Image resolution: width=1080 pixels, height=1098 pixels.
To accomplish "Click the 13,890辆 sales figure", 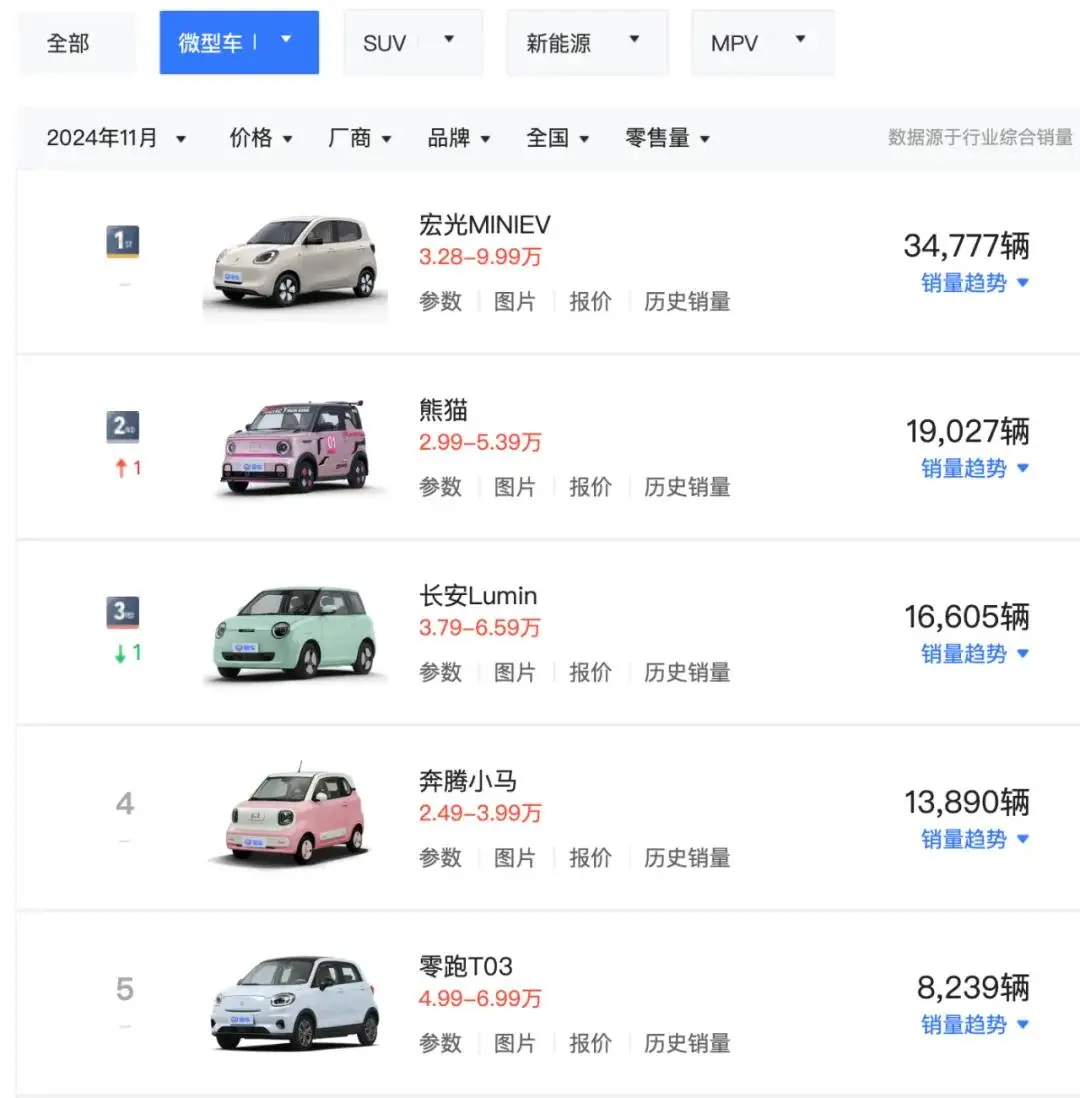I will [967, 802].
